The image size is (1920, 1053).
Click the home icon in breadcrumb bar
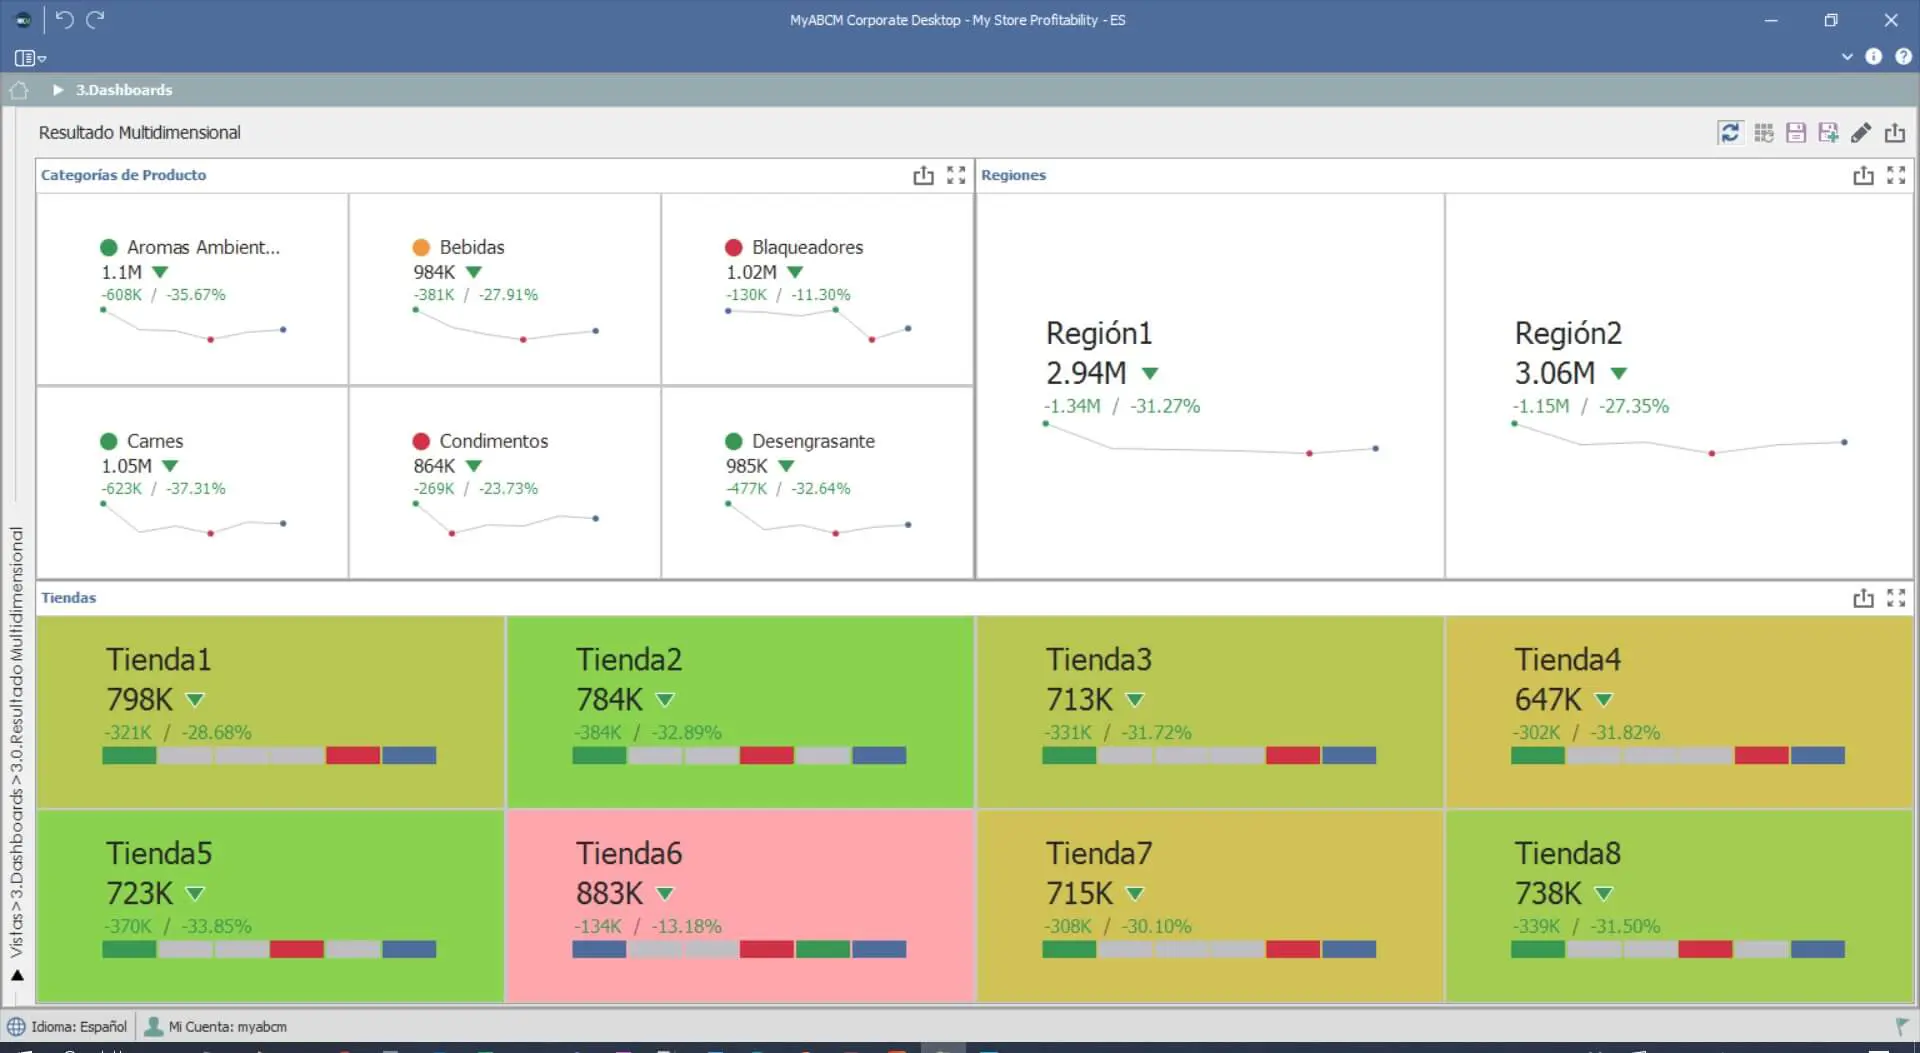click(x=19, y=90)
